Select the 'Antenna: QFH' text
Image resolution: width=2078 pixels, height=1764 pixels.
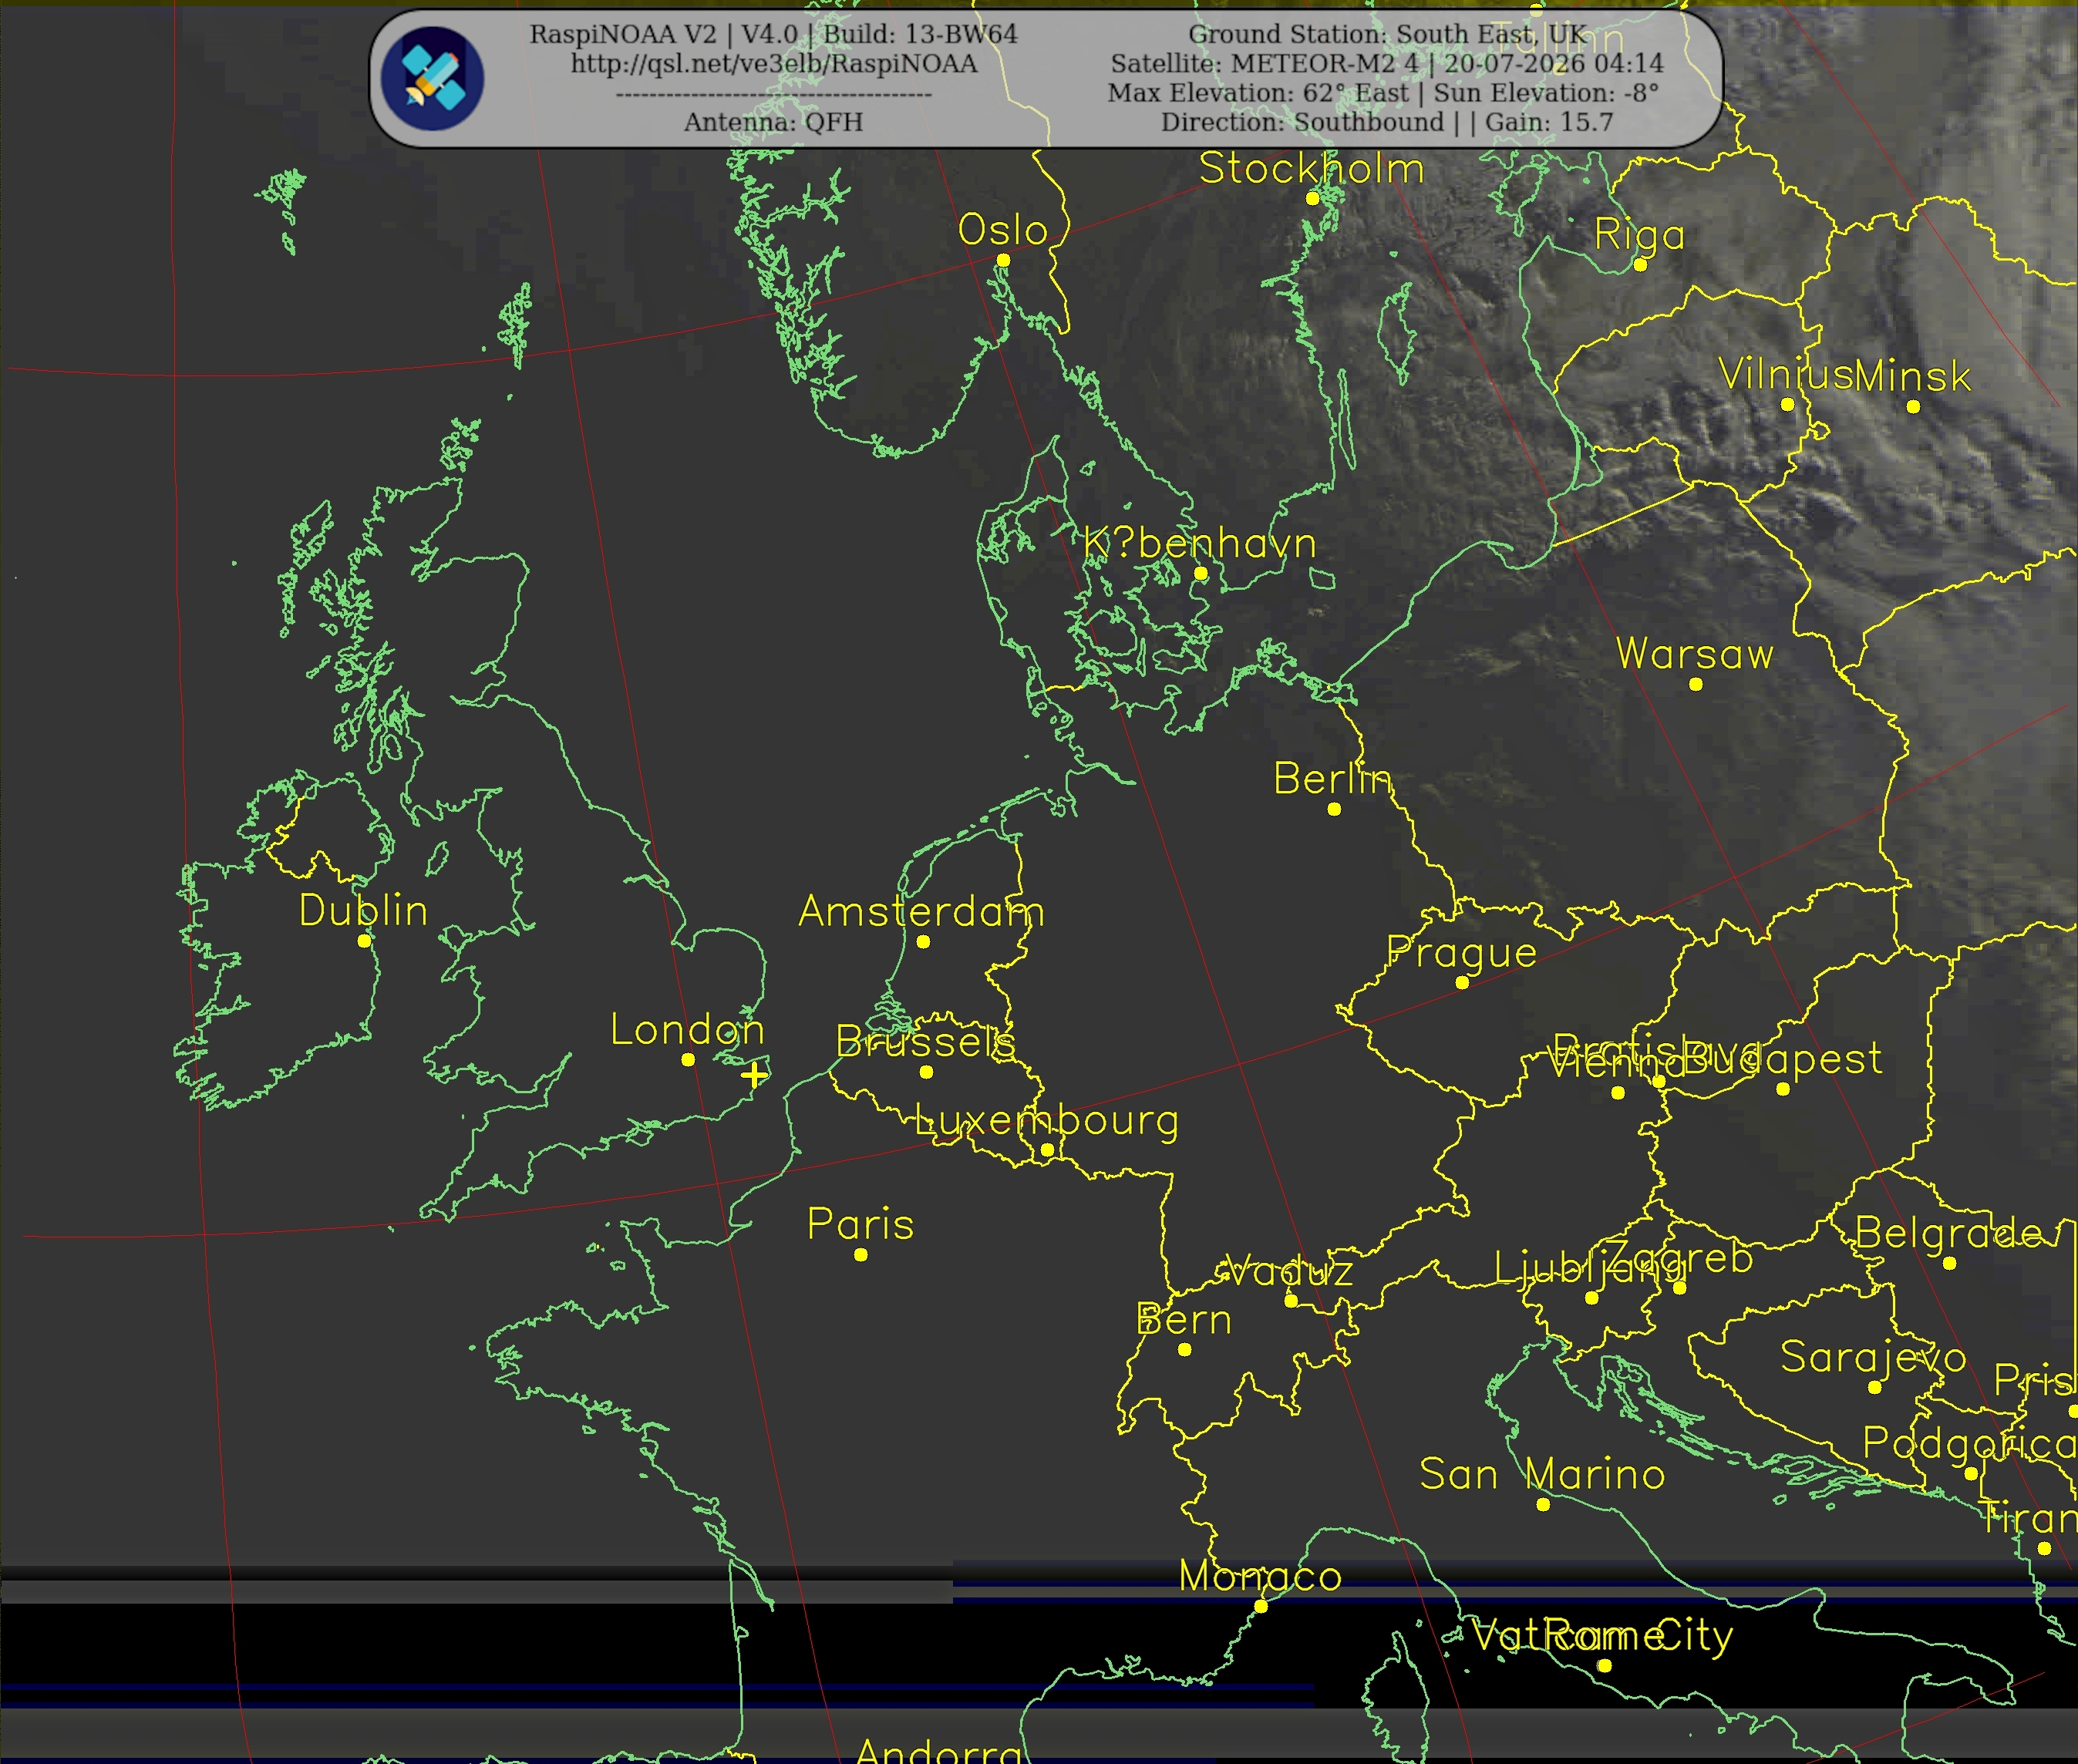pos(773,122)
